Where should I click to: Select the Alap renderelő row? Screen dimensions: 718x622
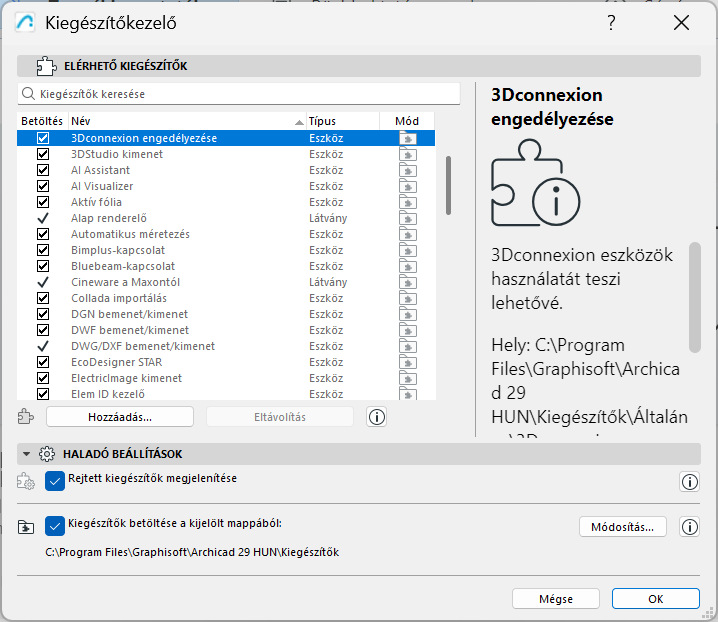[x=226, y=218]
